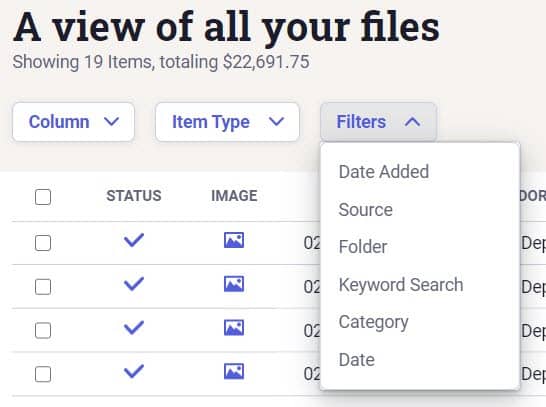Screen dimensions: 546x407
Task: Check the third row's checkbox
Action: (x=43, y=330)
